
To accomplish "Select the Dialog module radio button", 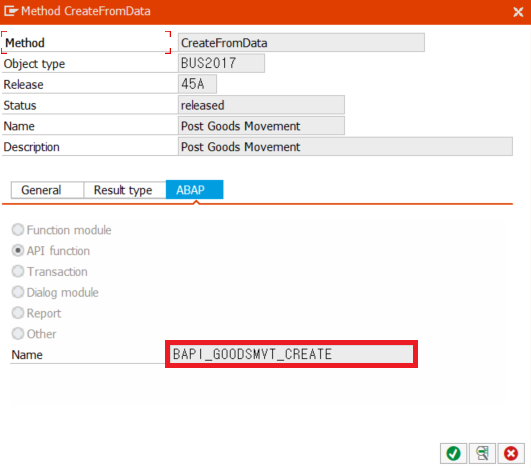I will point(18,292).
